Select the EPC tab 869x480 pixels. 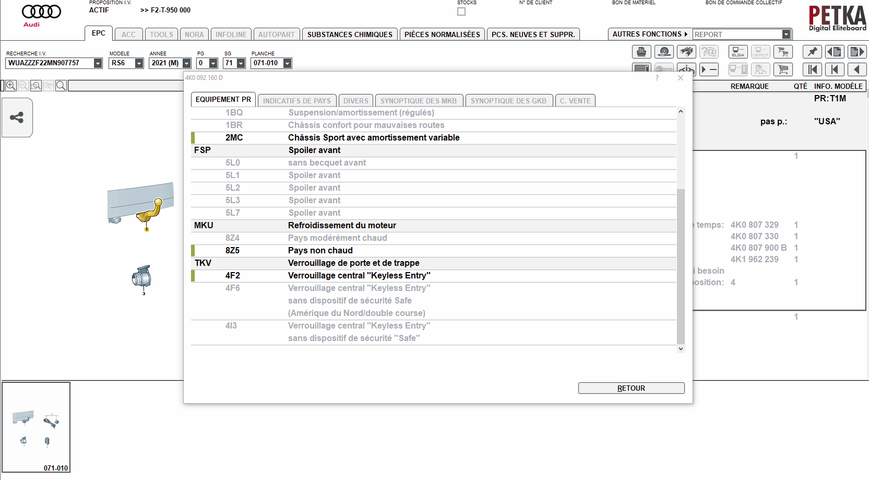click(99, 33)
